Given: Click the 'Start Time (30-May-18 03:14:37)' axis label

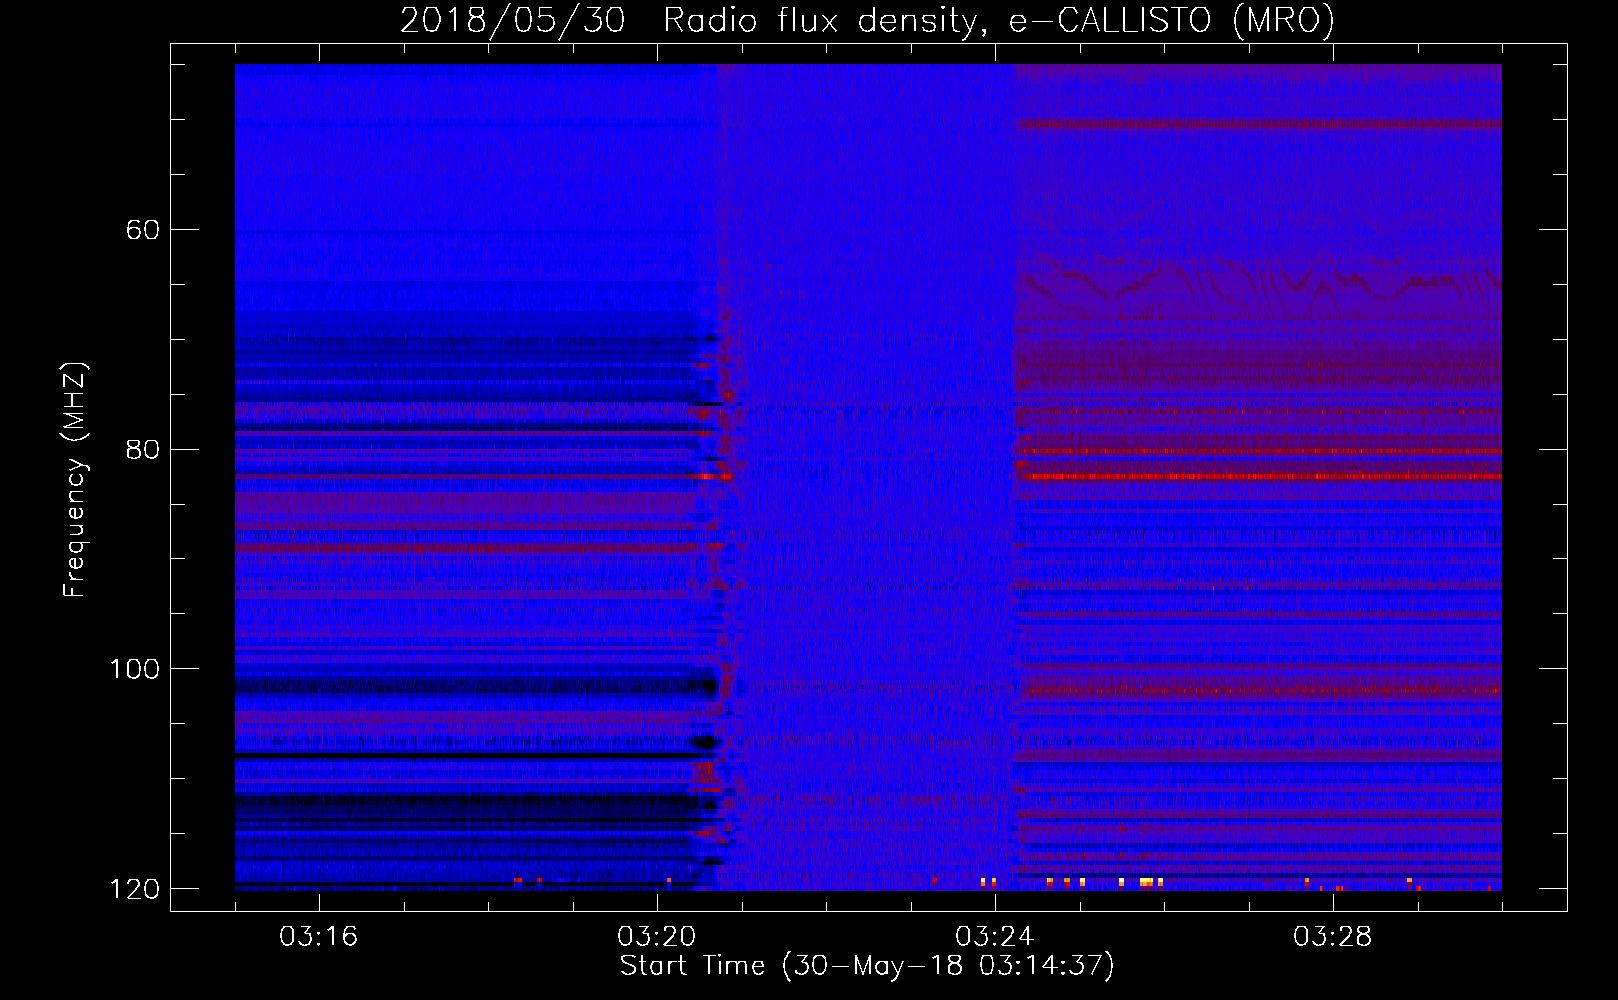Looking at the screenshot, I should [867, 966].
